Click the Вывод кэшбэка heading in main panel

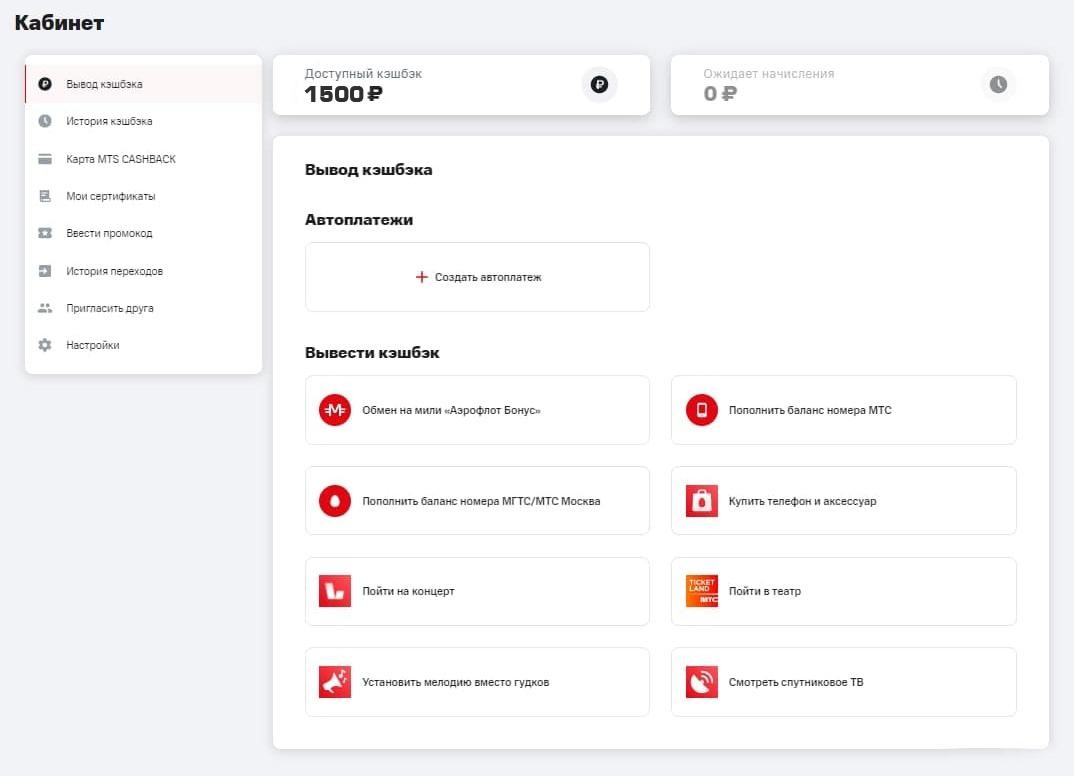coord(369,169)
